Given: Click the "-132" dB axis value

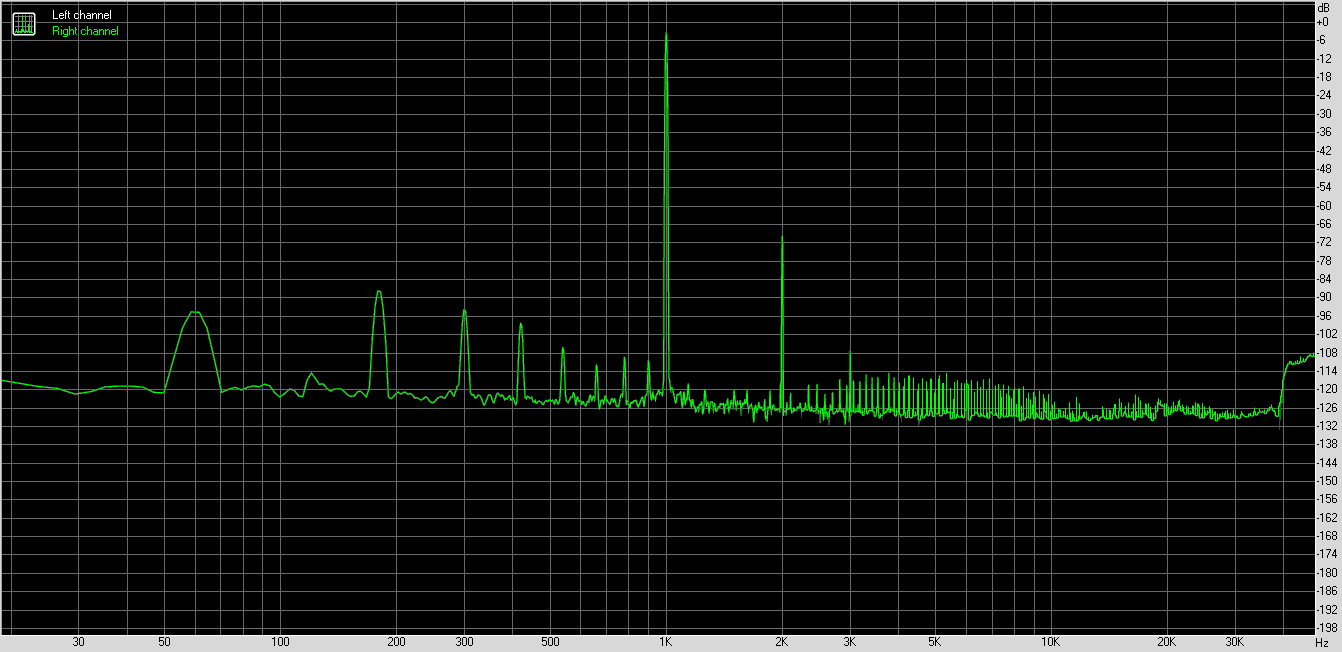Looking at the screenshot, I should click(x=1327, y=425).
